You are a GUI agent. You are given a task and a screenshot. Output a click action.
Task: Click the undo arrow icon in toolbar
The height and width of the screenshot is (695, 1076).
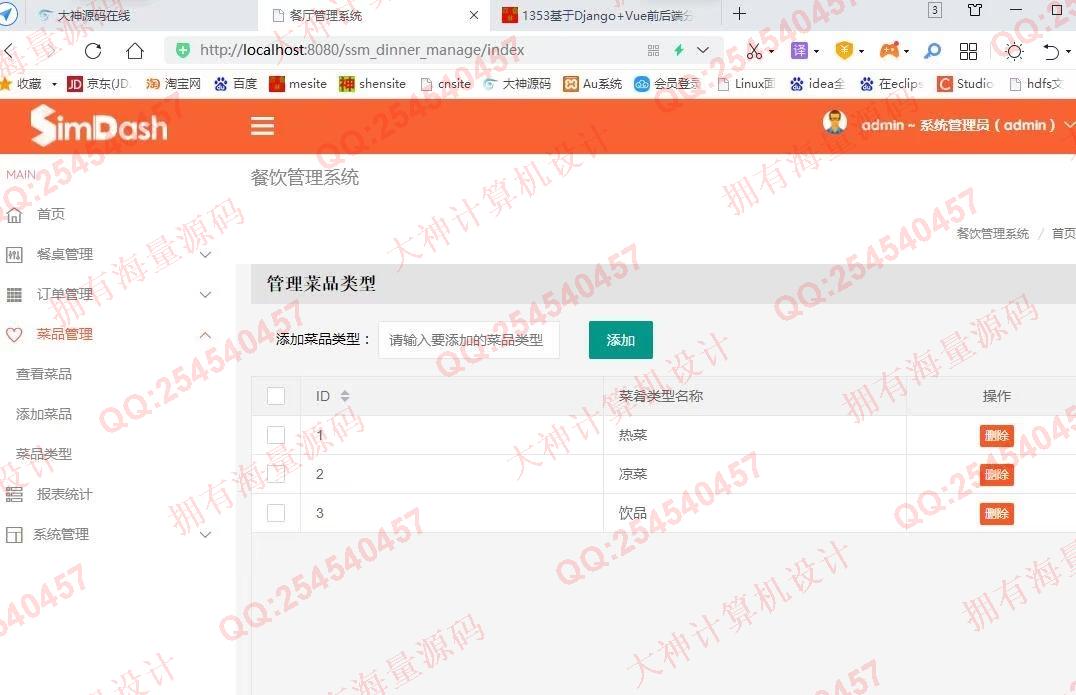click(1051, 51)
